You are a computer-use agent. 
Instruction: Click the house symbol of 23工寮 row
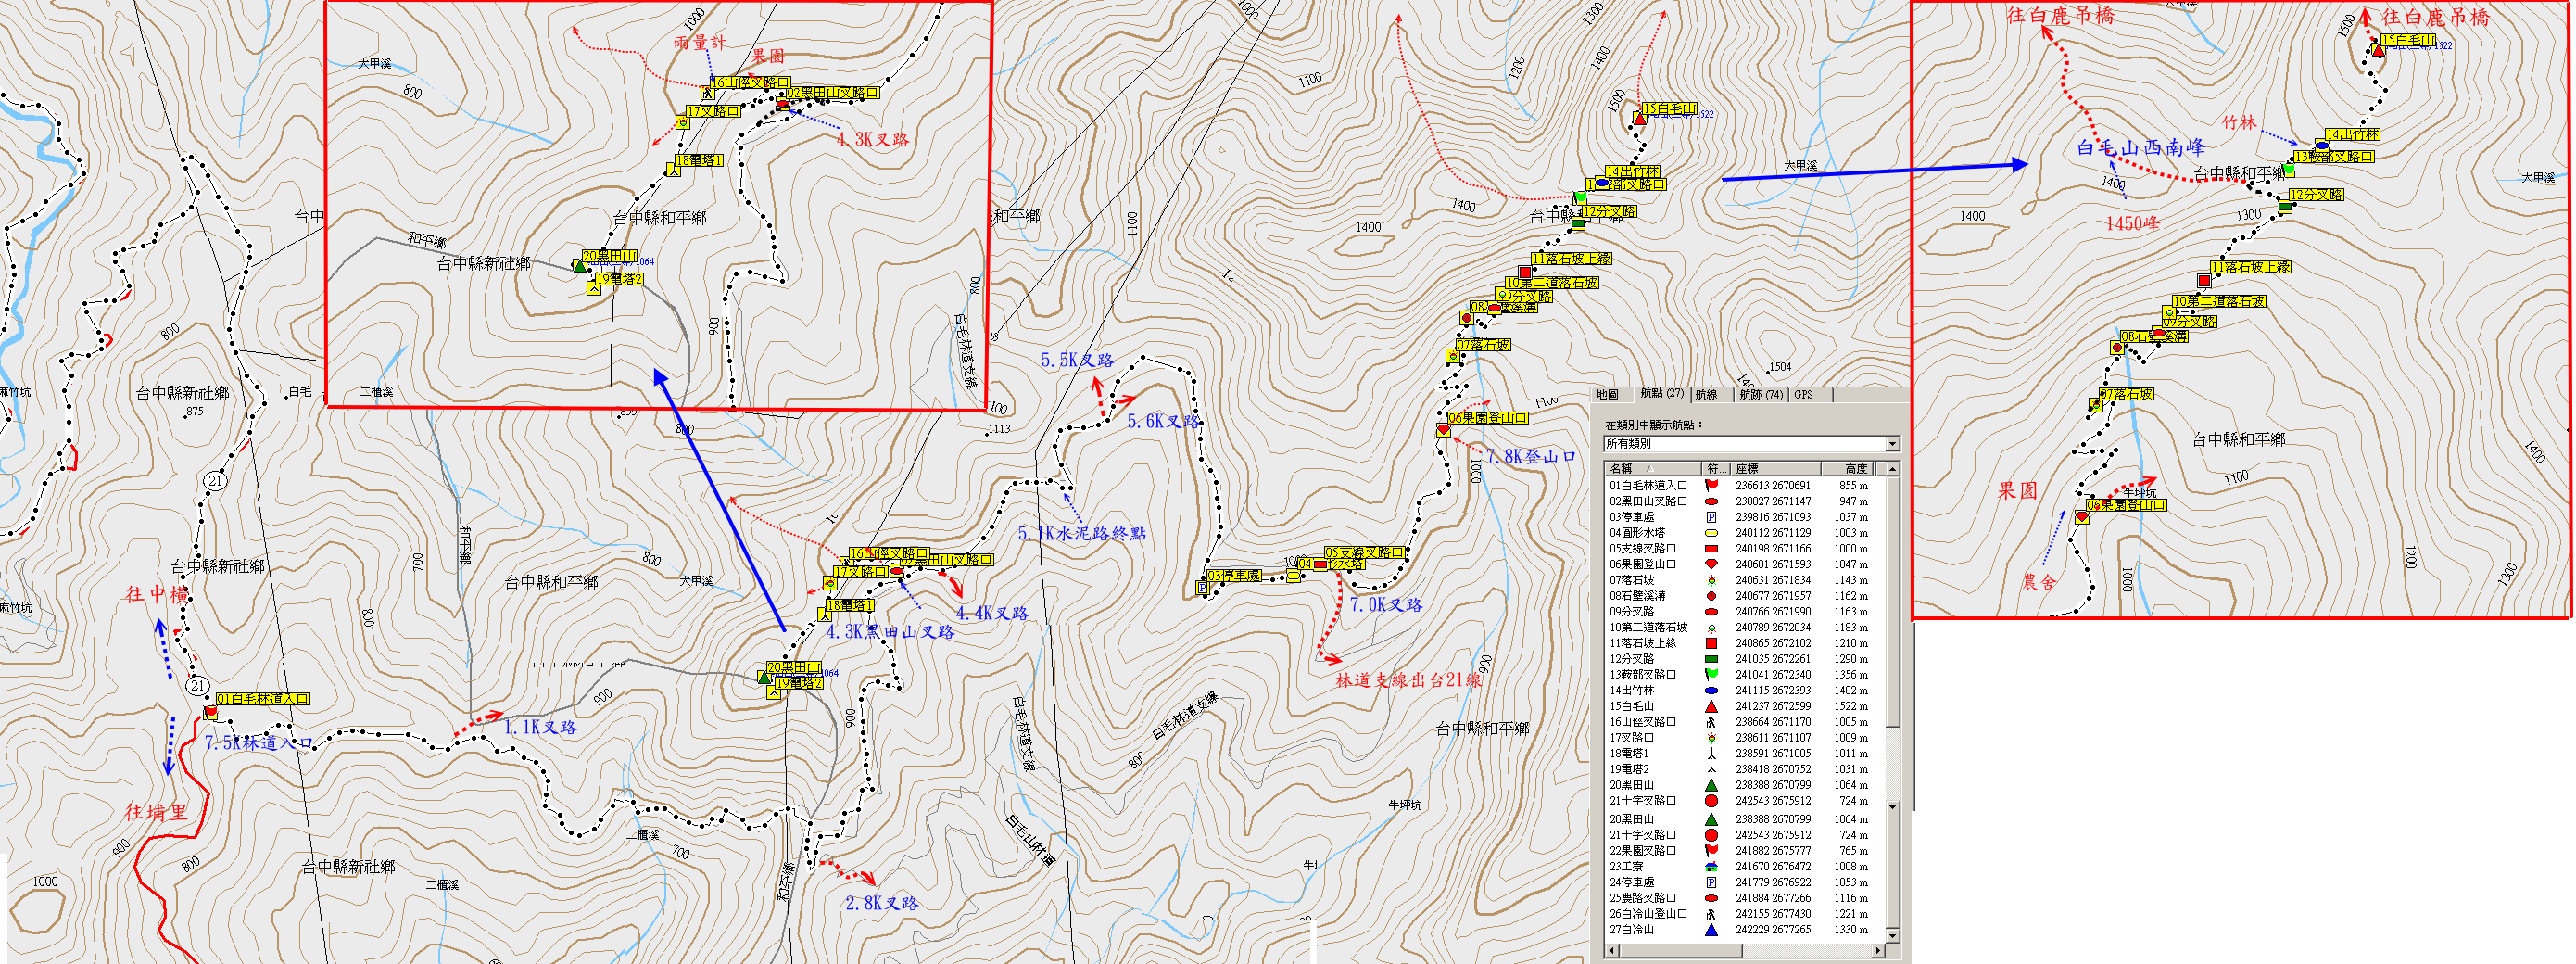(1711, 866)
